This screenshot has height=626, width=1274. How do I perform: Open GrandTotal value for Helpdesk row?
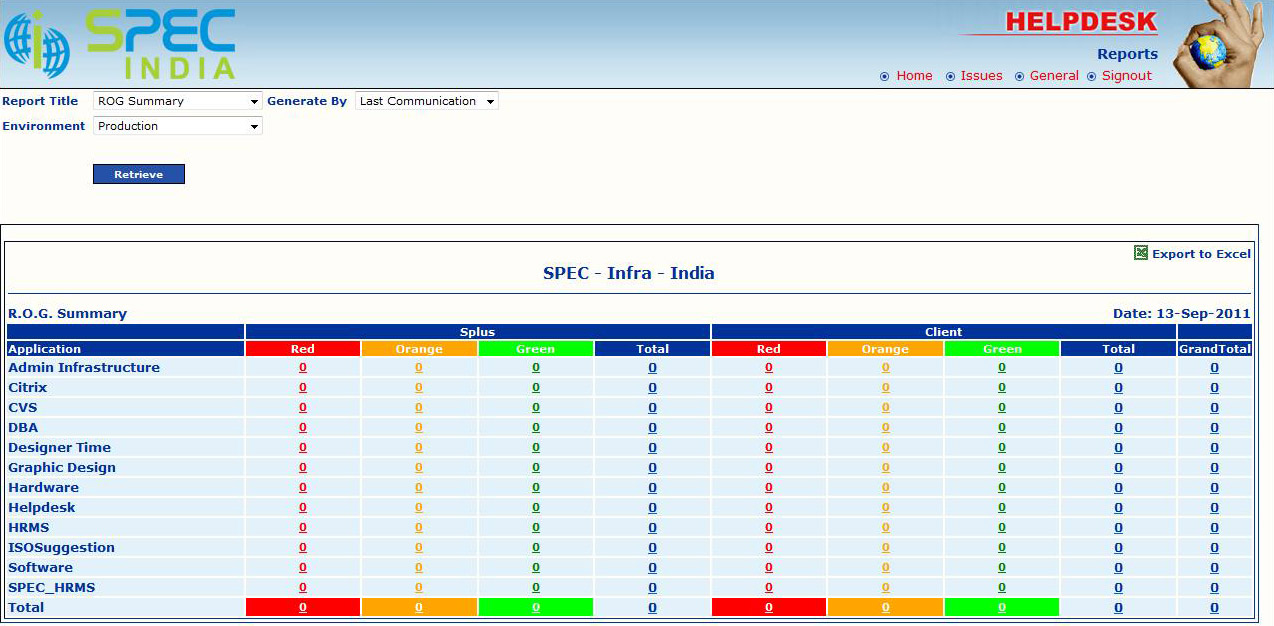[1214, 508]
